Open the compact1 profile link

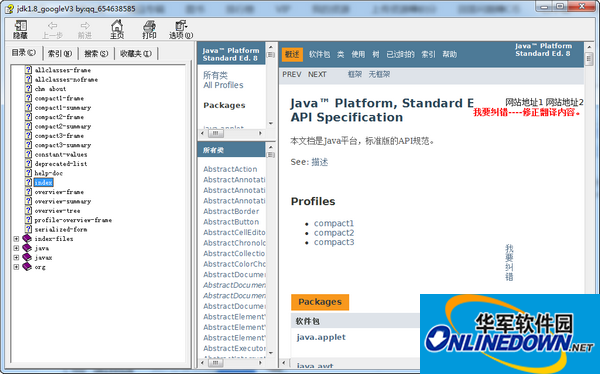click(334, 223)
